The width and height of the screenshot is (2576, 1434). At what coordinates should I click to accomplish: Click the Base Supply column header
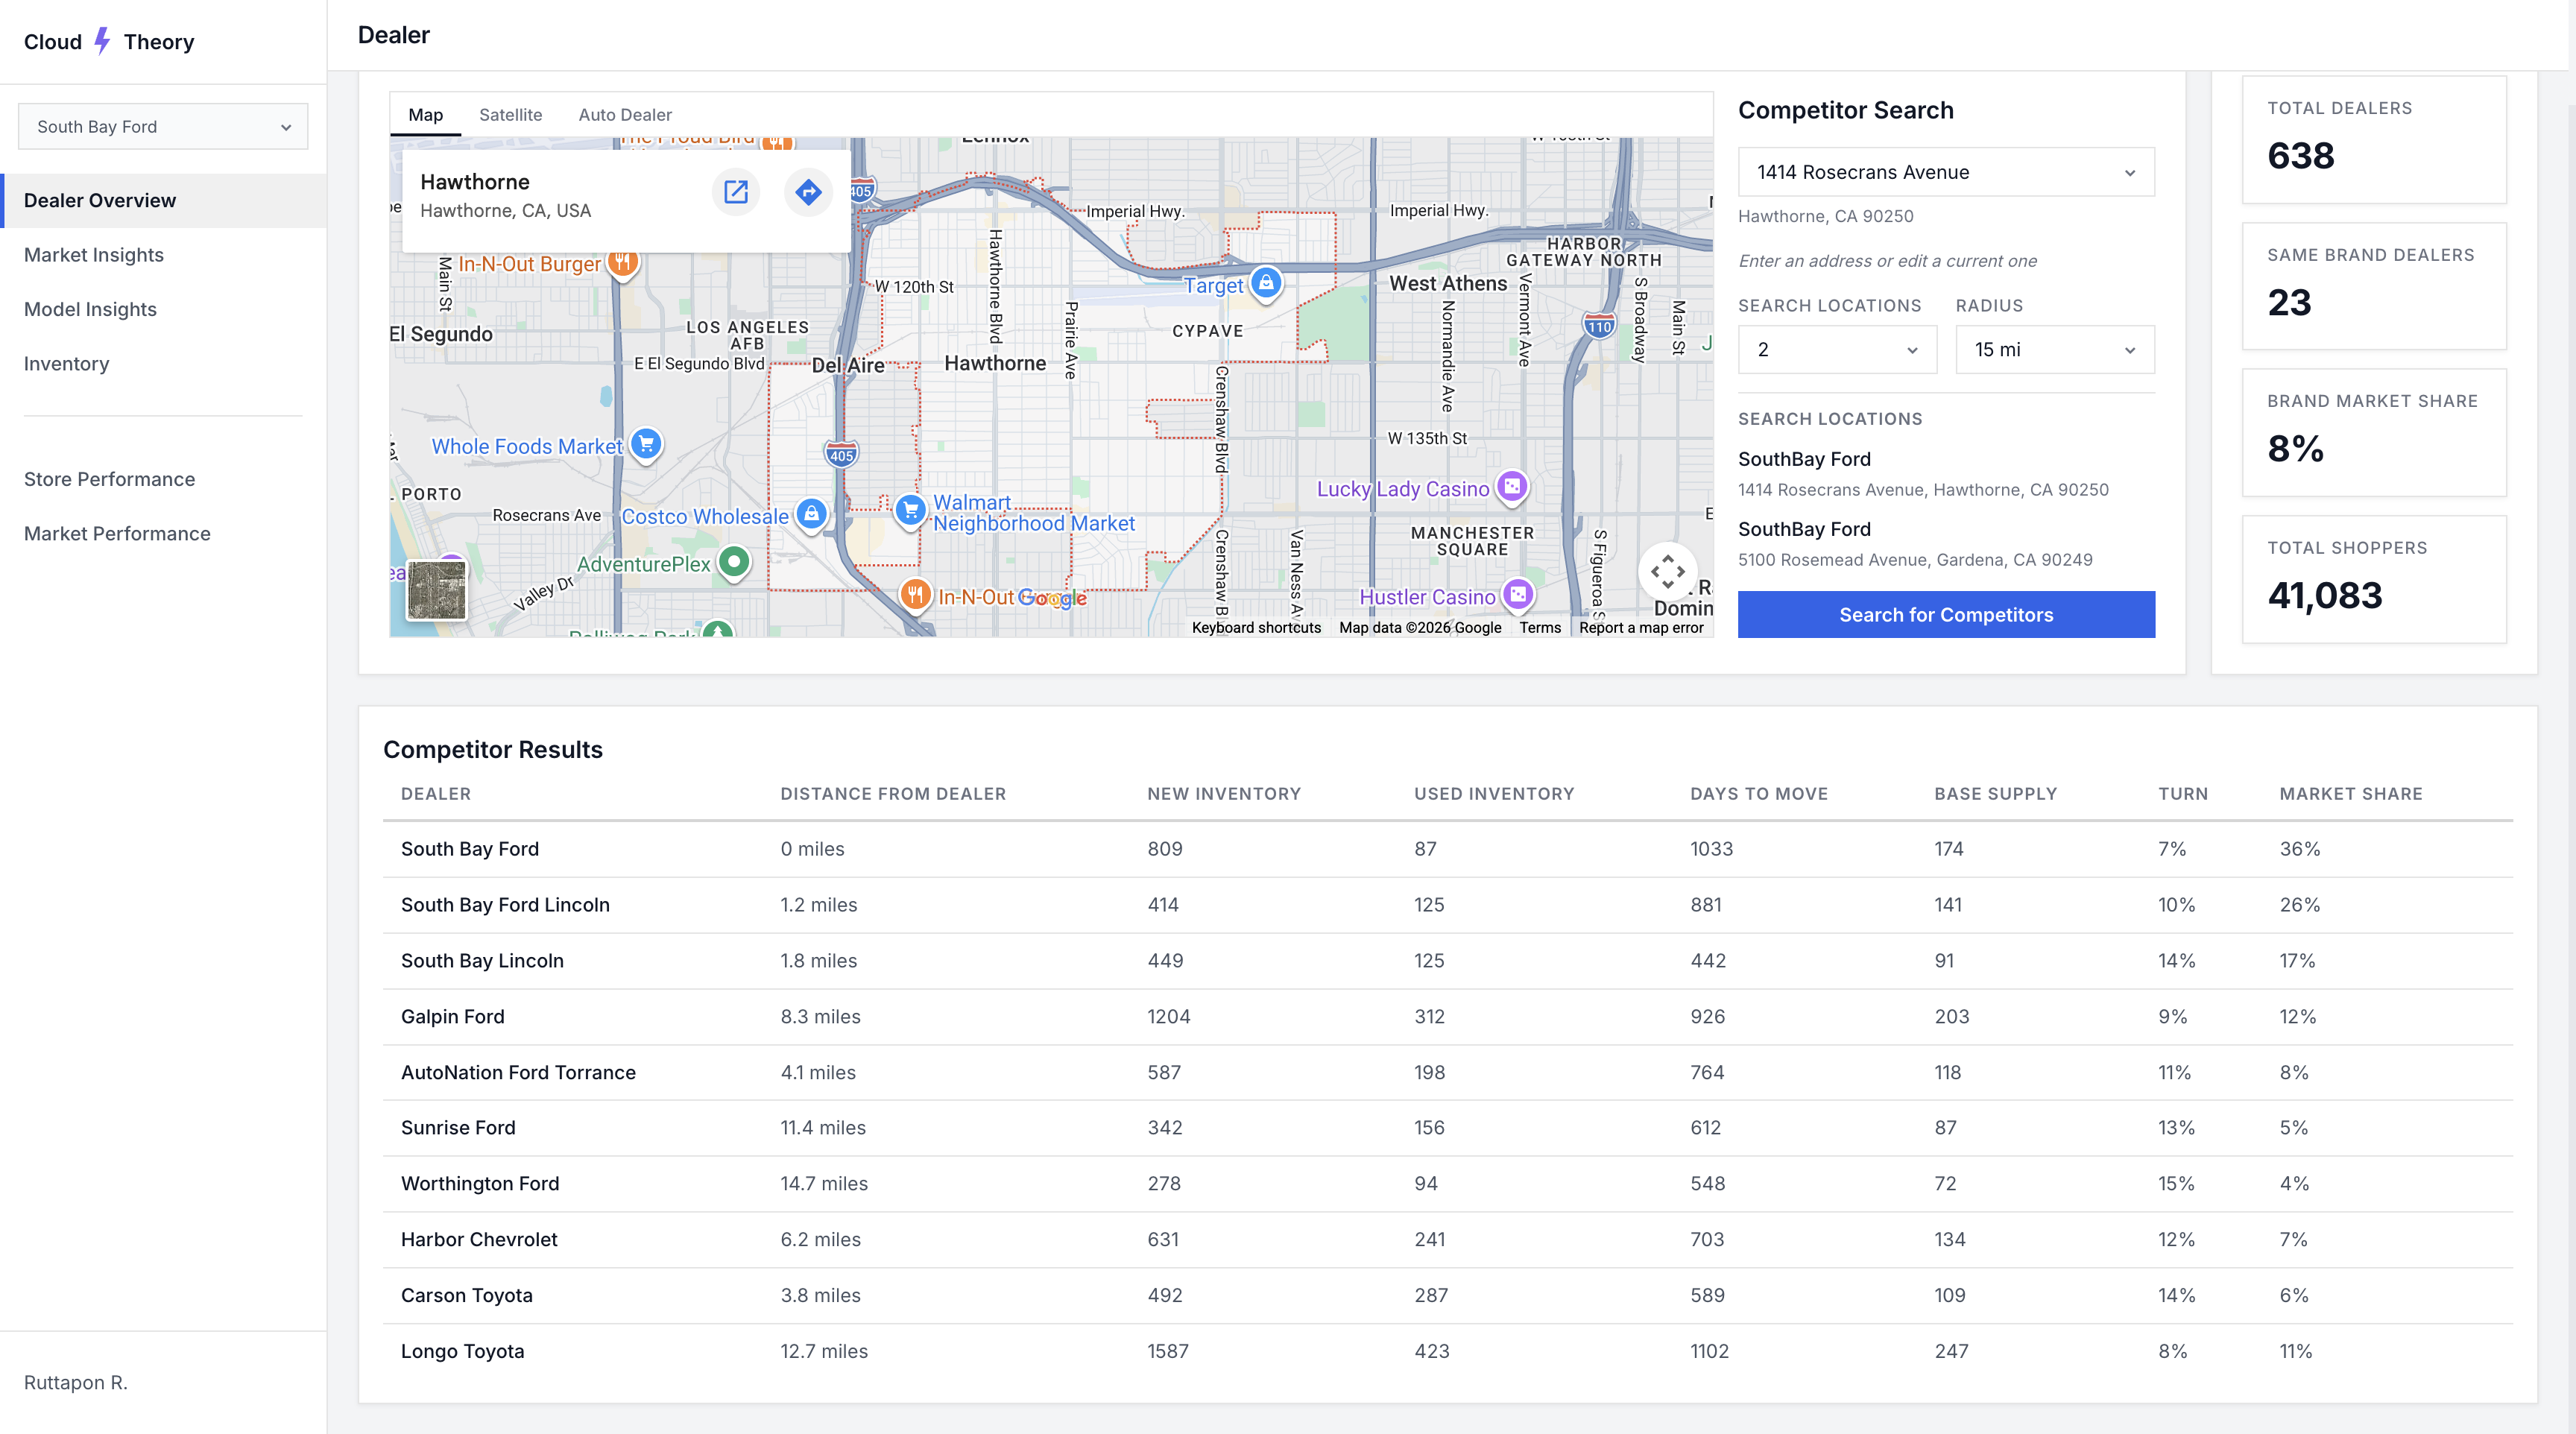click(x=1995, y=794)
